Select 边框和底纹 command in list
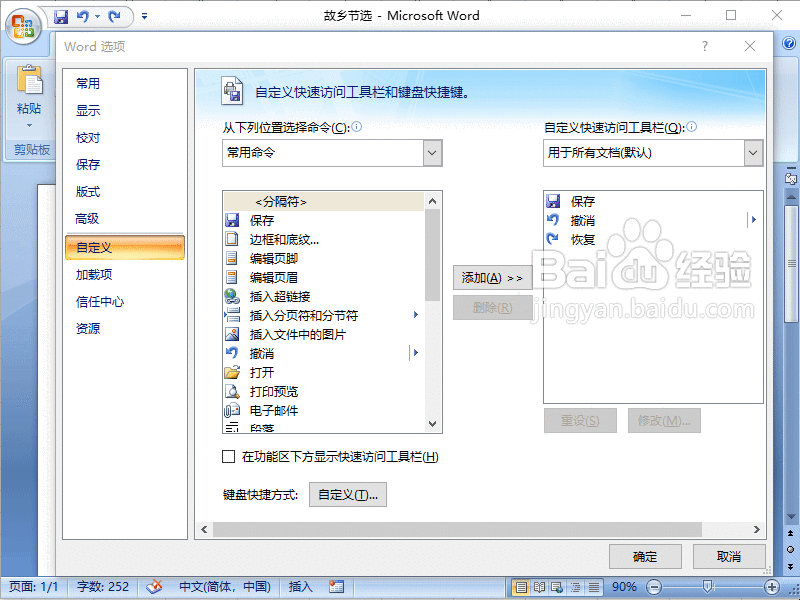Viewport: 800px width, 600px height. (323, 239)
